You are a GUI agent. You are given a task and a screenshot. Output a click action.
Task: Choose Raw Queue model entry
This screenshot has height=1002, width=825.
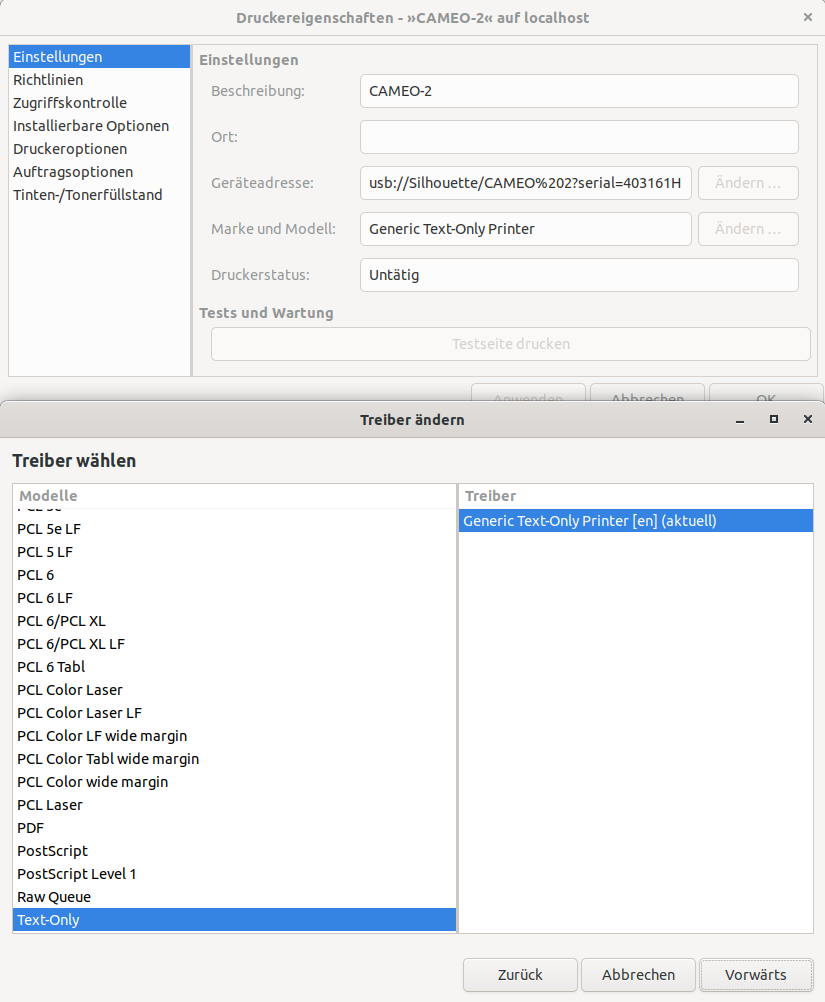[54, 897]
